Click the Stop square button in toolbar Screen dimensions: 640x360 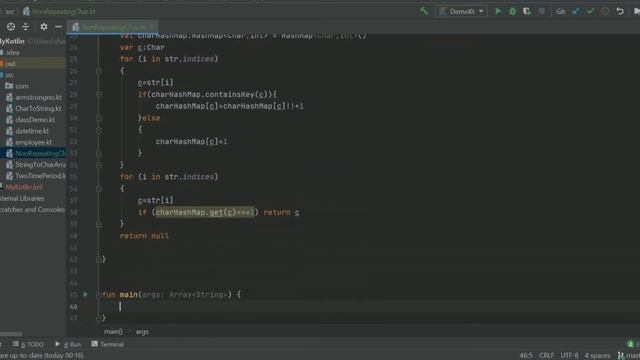(x=542, y=11)
